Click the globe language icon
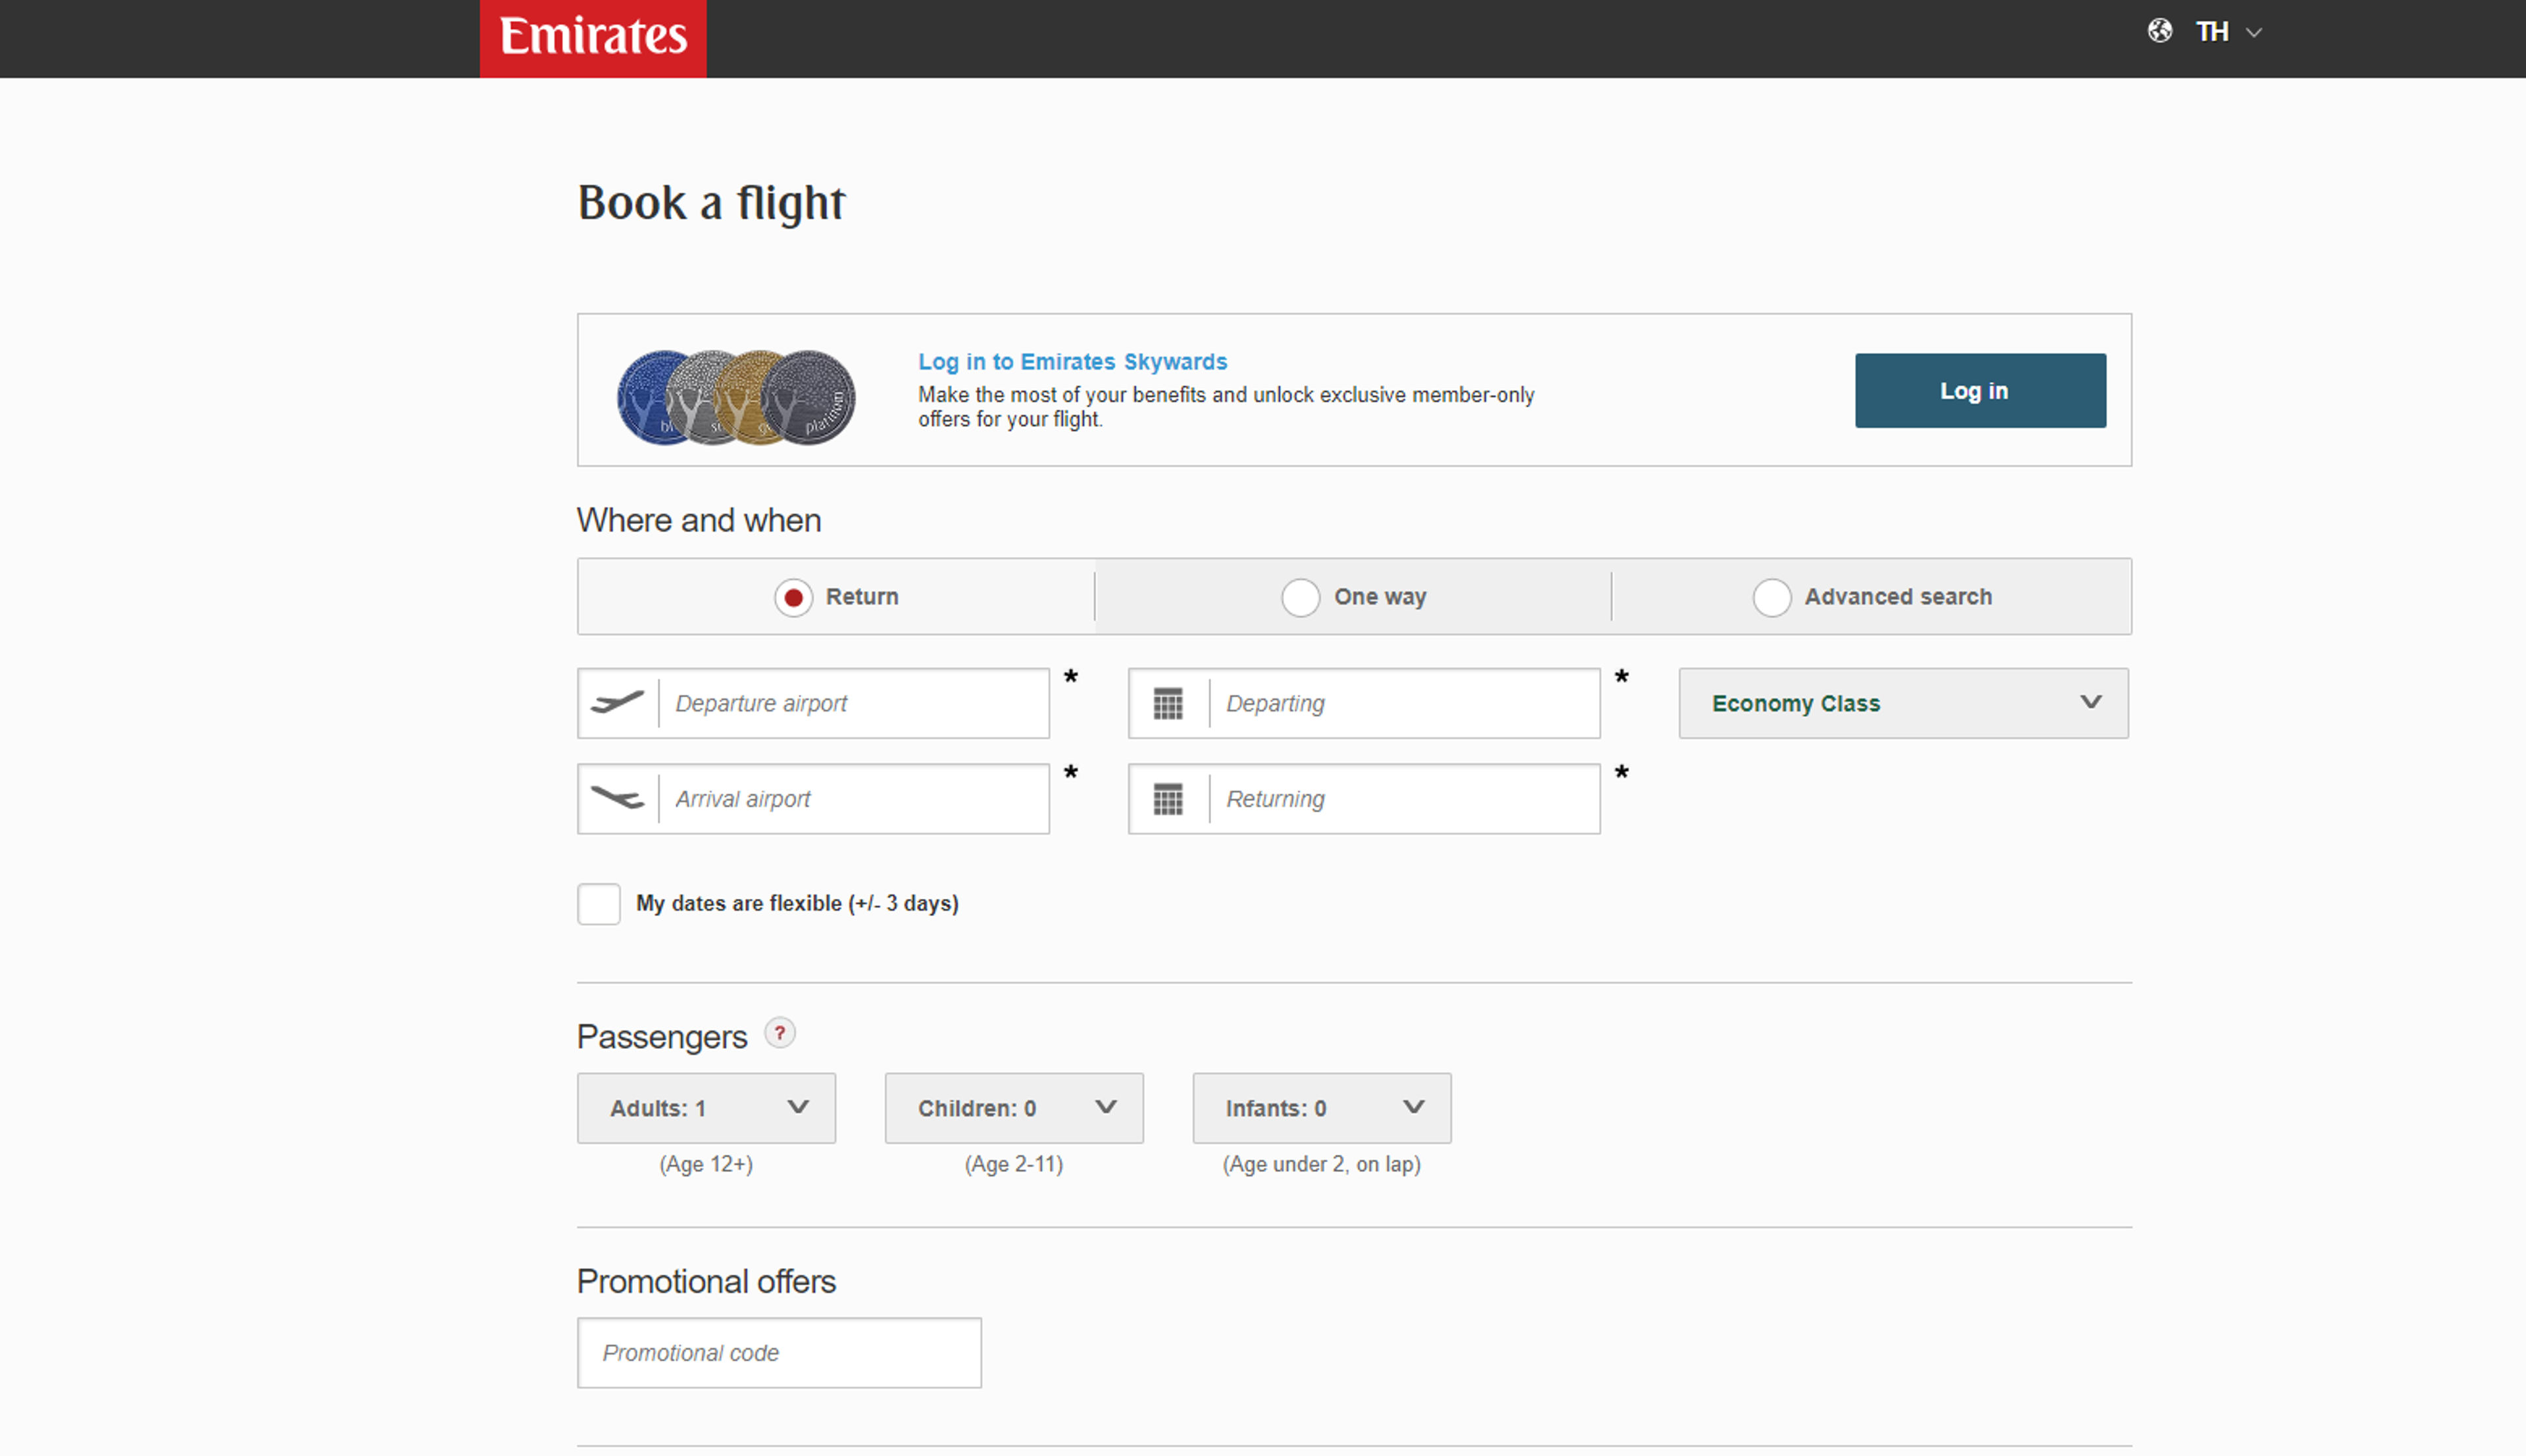The image size is (2526, 1456). [2160, 31]
